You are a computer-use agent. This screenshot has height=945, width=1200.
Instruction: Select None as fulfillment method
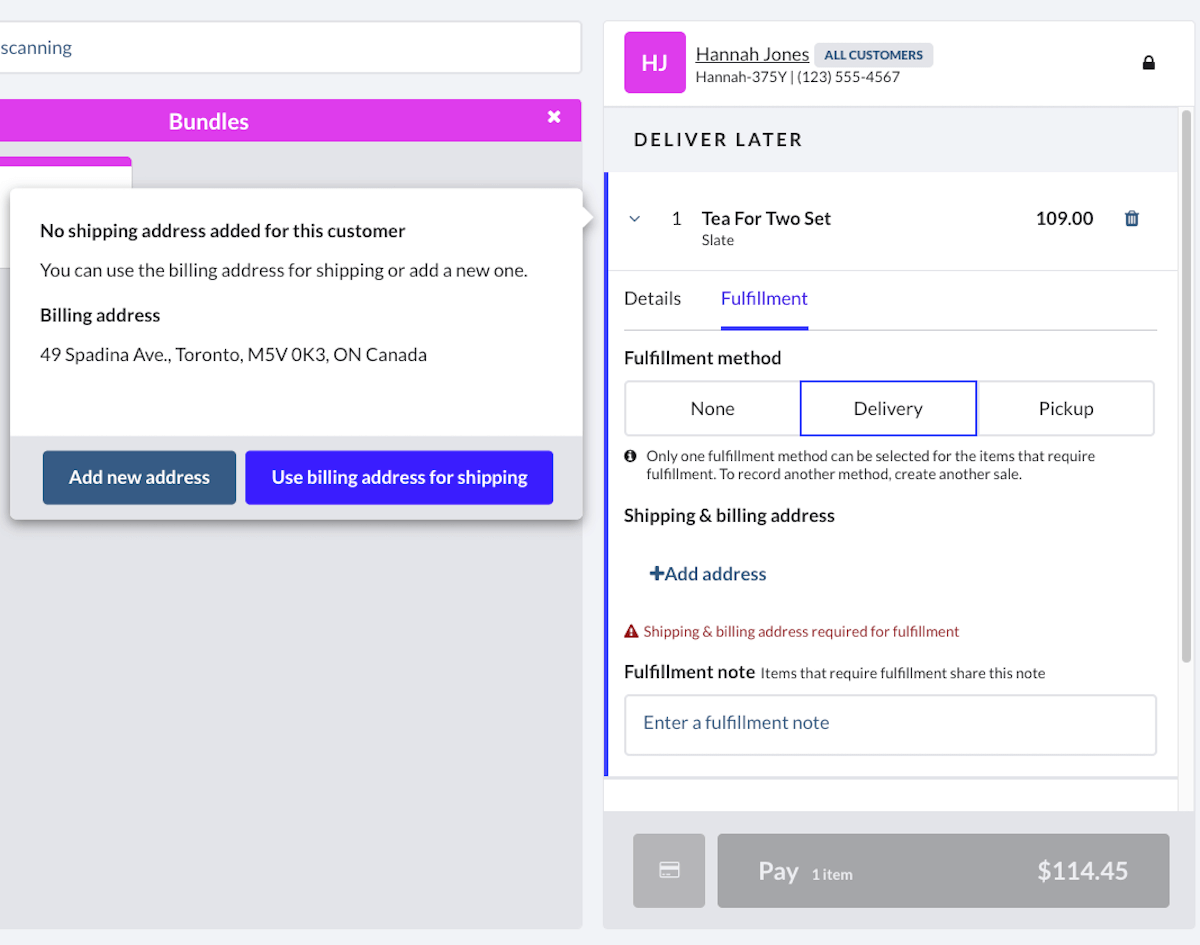pyautogui.click(x=712, y=408)
